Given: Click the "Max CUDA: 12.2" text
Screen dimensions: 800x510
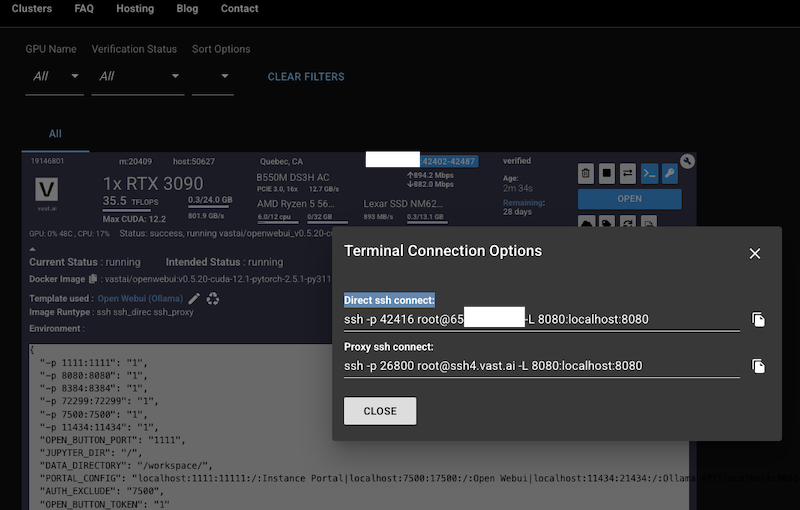Looking at the screenshot, I should (134, 219).
